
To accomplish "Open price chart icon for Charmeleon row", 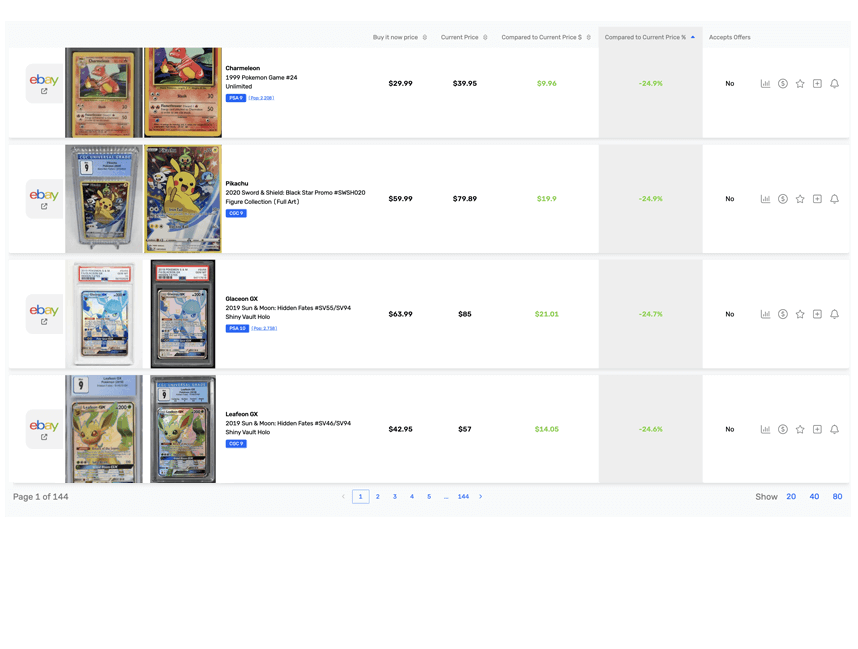I will 765,84.
